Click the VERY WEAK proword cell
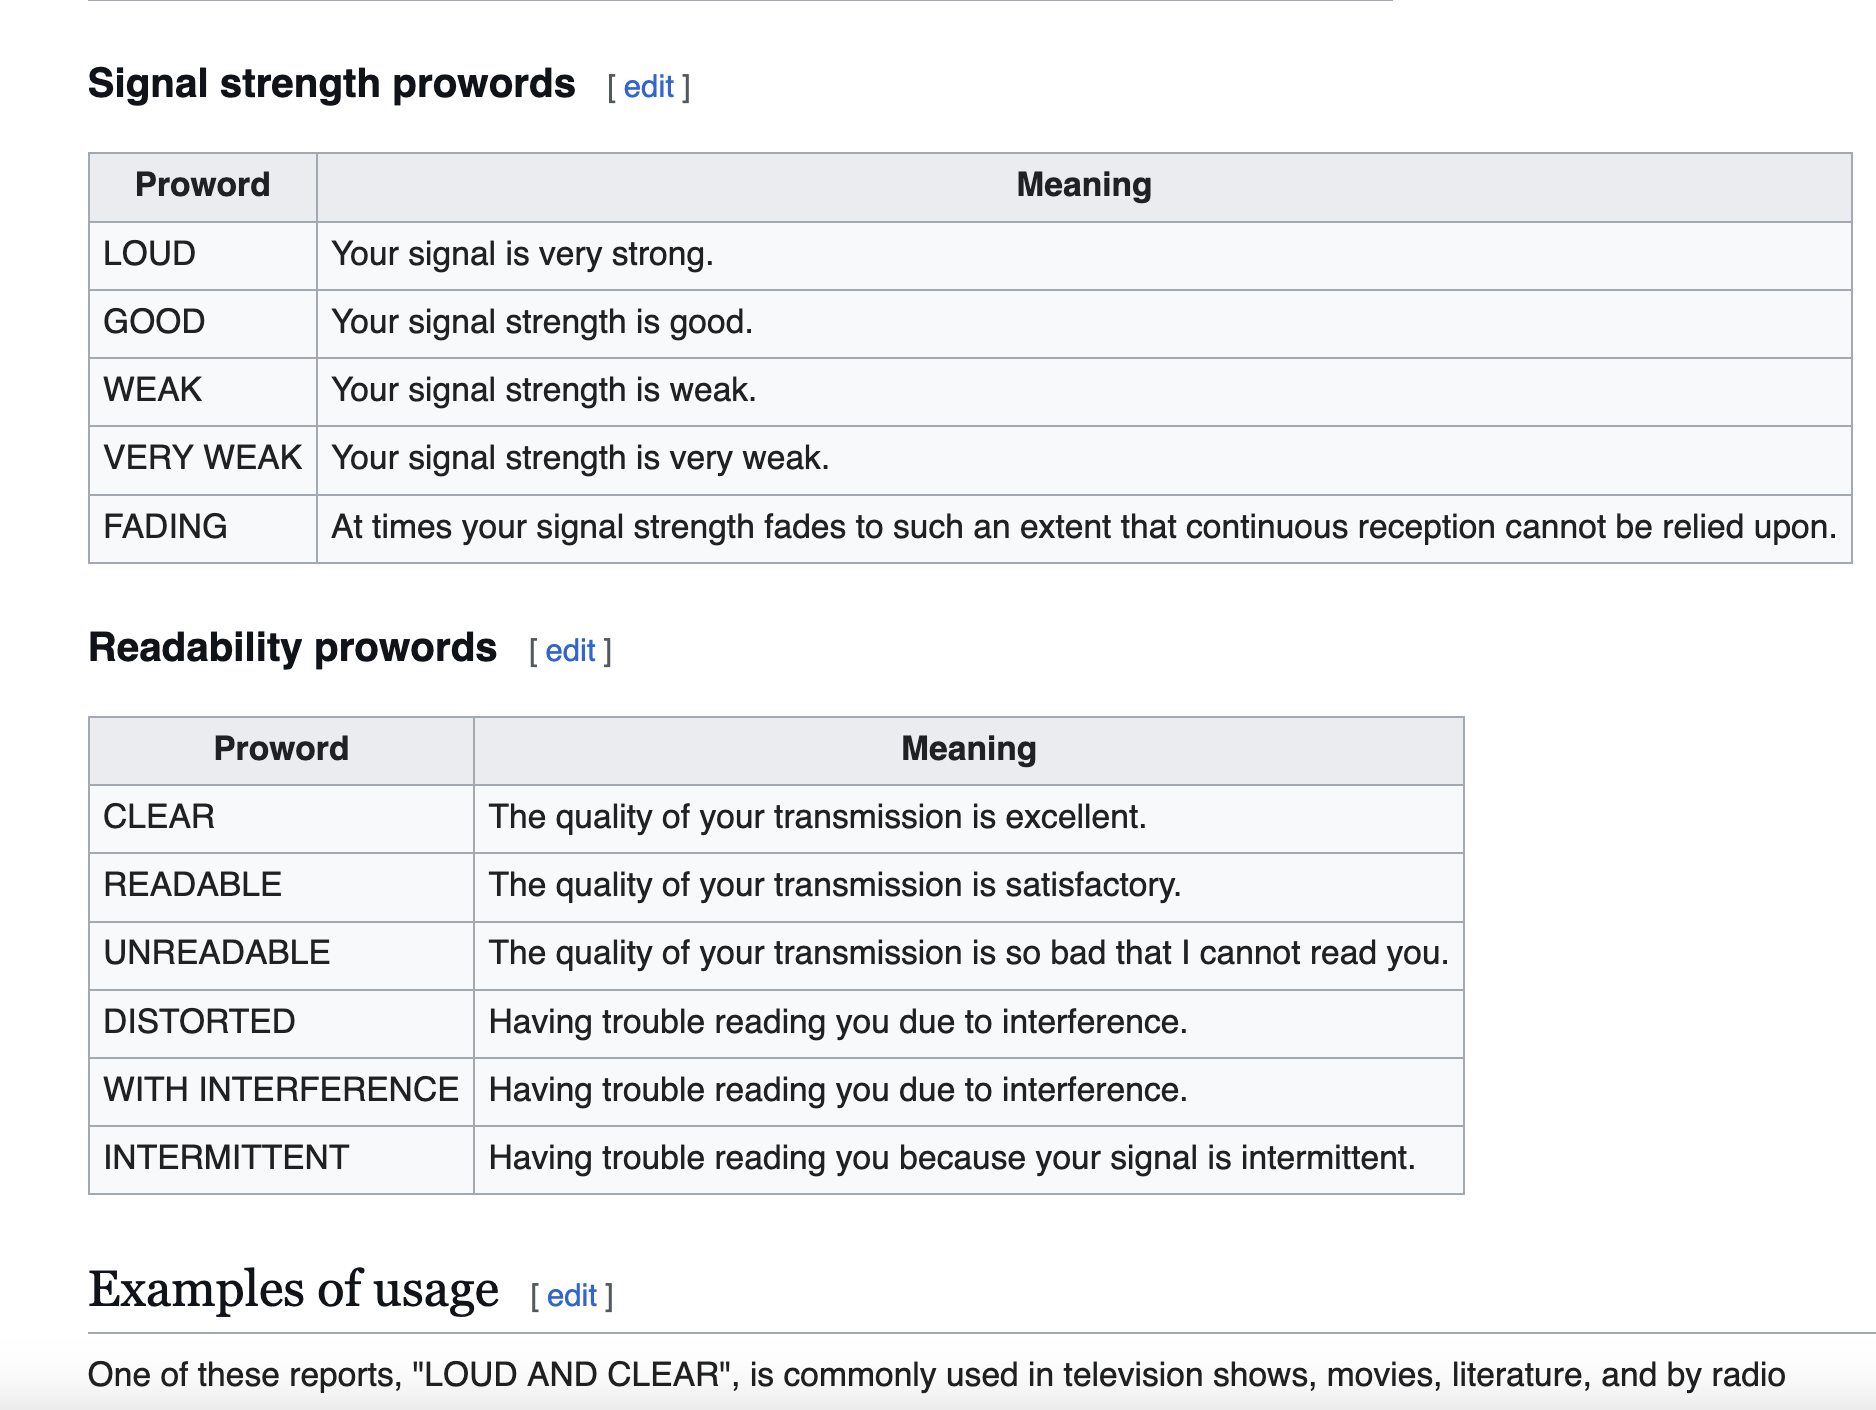1876x1410 pixels. pos(202,458)
